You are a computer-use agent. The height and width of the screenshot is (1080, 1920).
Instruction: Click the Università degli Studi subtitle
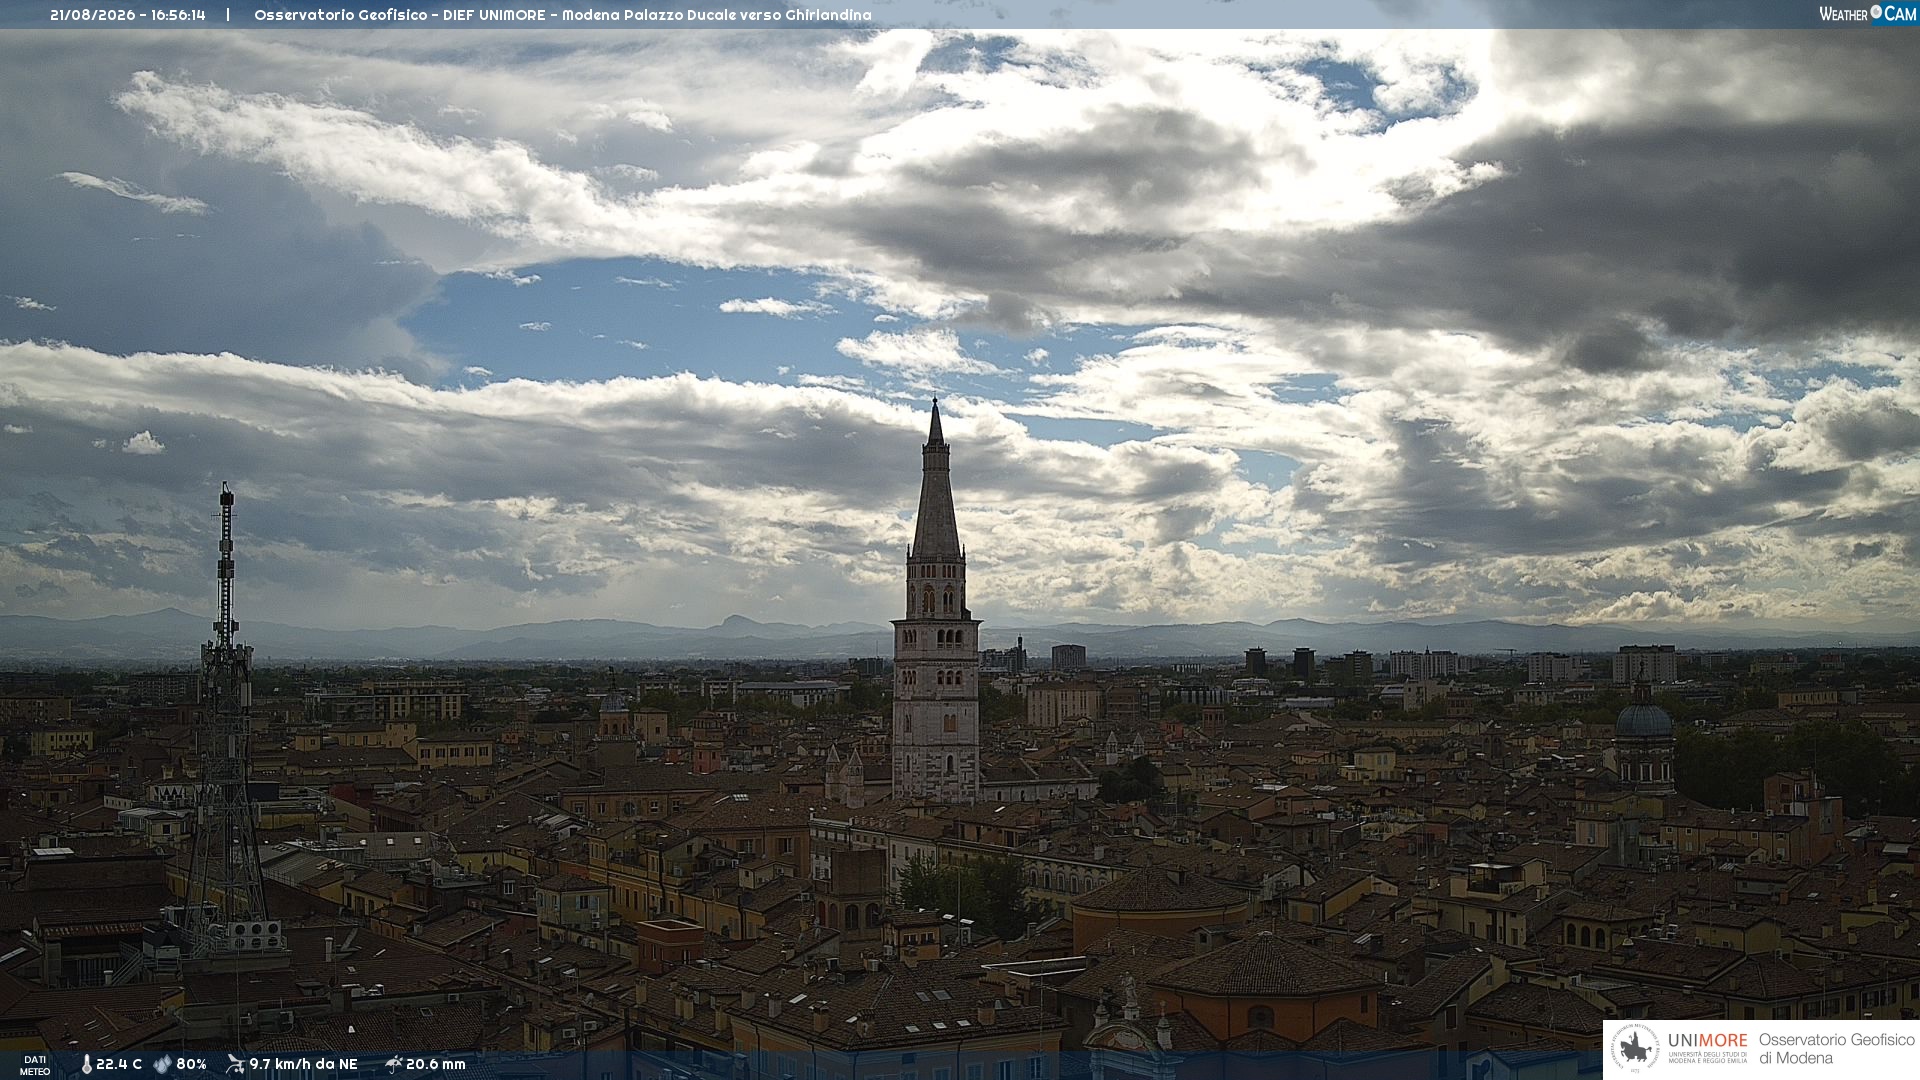pyautogui.click(x=1707, y=1057)
